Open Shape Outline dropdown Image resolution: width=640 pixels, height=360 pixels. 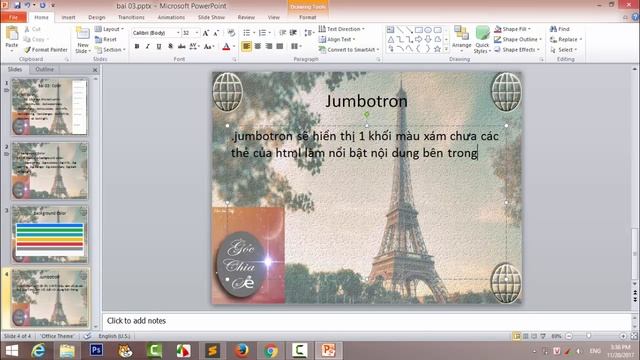coord(518,39)
